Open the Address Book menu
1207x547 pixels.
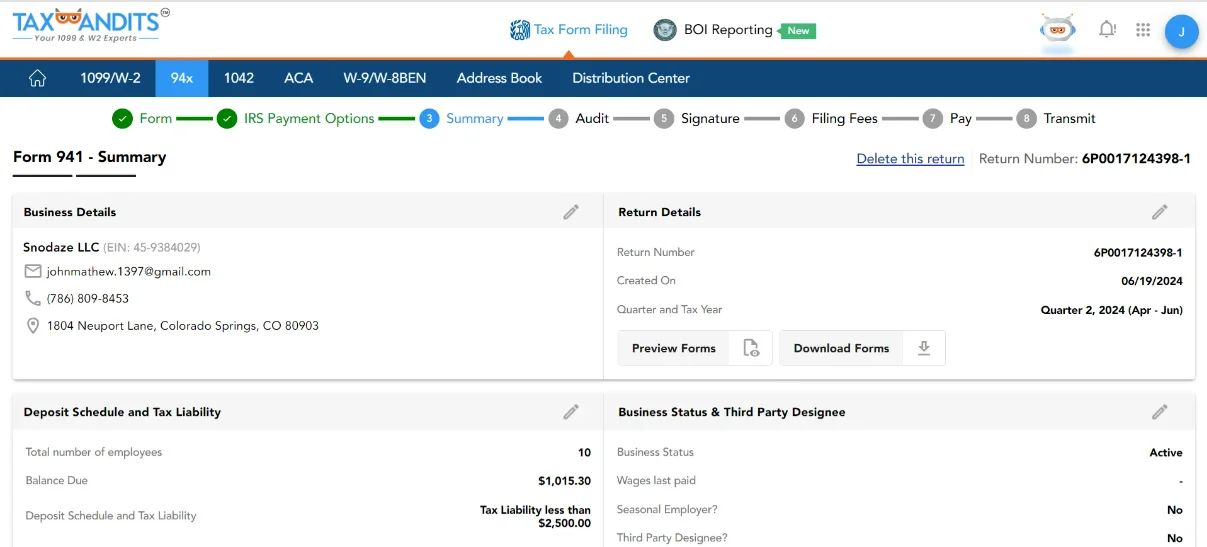click(499, 78)
